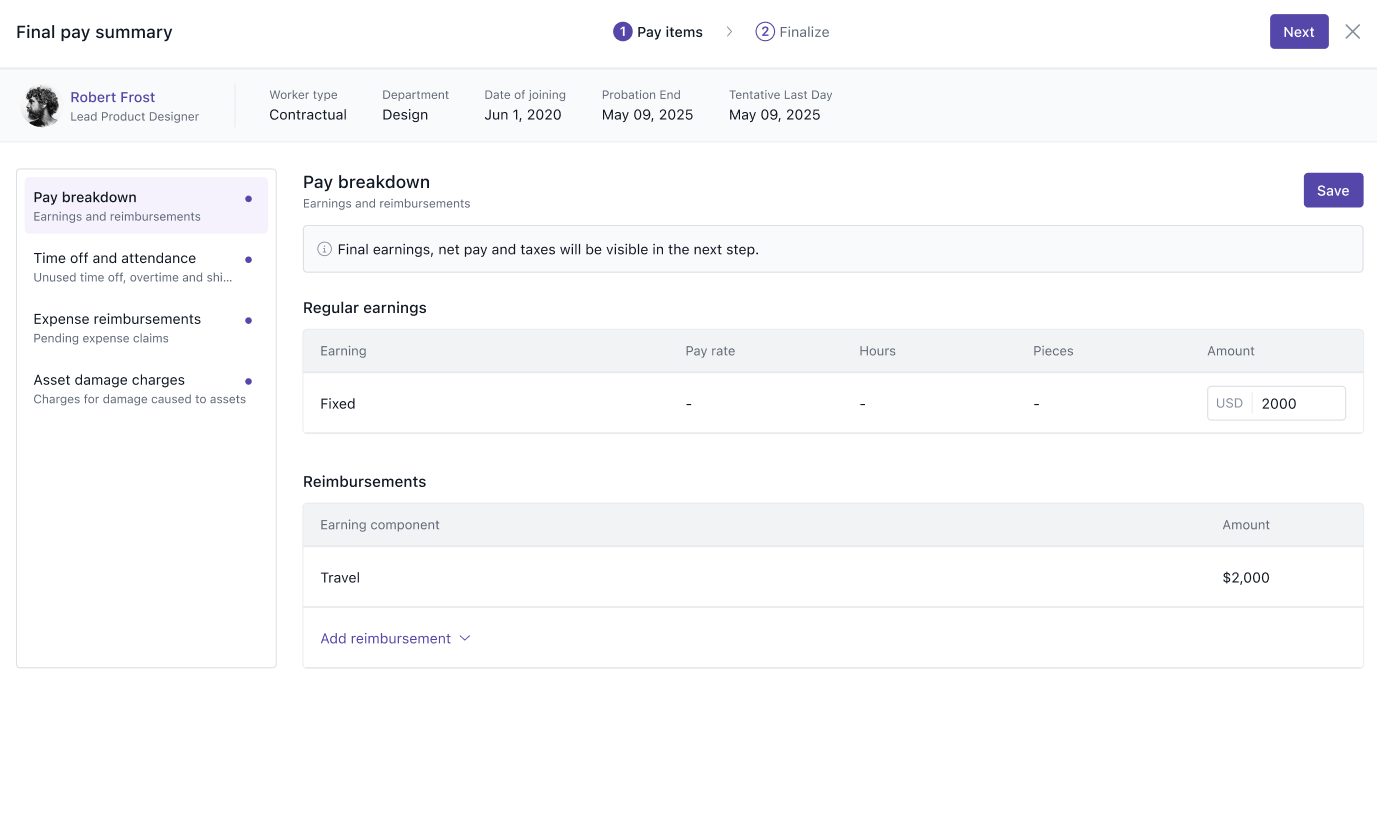Click the chevron arrow between wizard steps
This screenshot has height=815, width=1377.
729,32
